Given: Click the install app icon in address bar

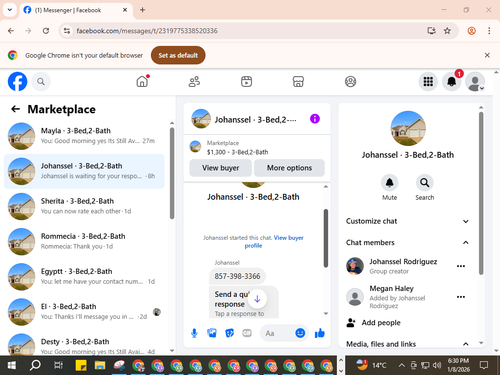Looking at the screenshot, I should (x=431, y=31).
